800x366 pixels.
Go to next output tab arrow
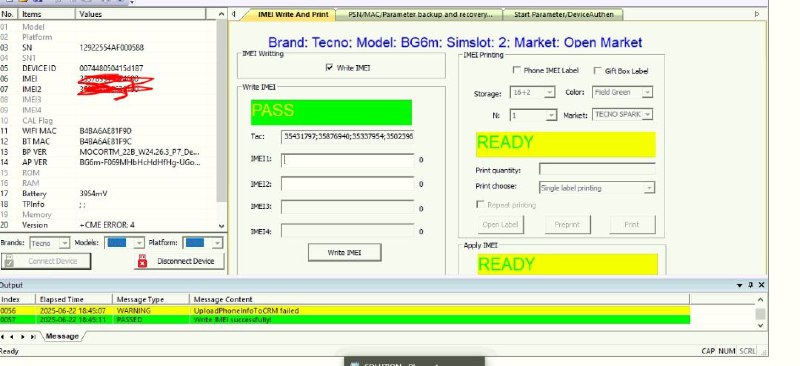(22, 337)
